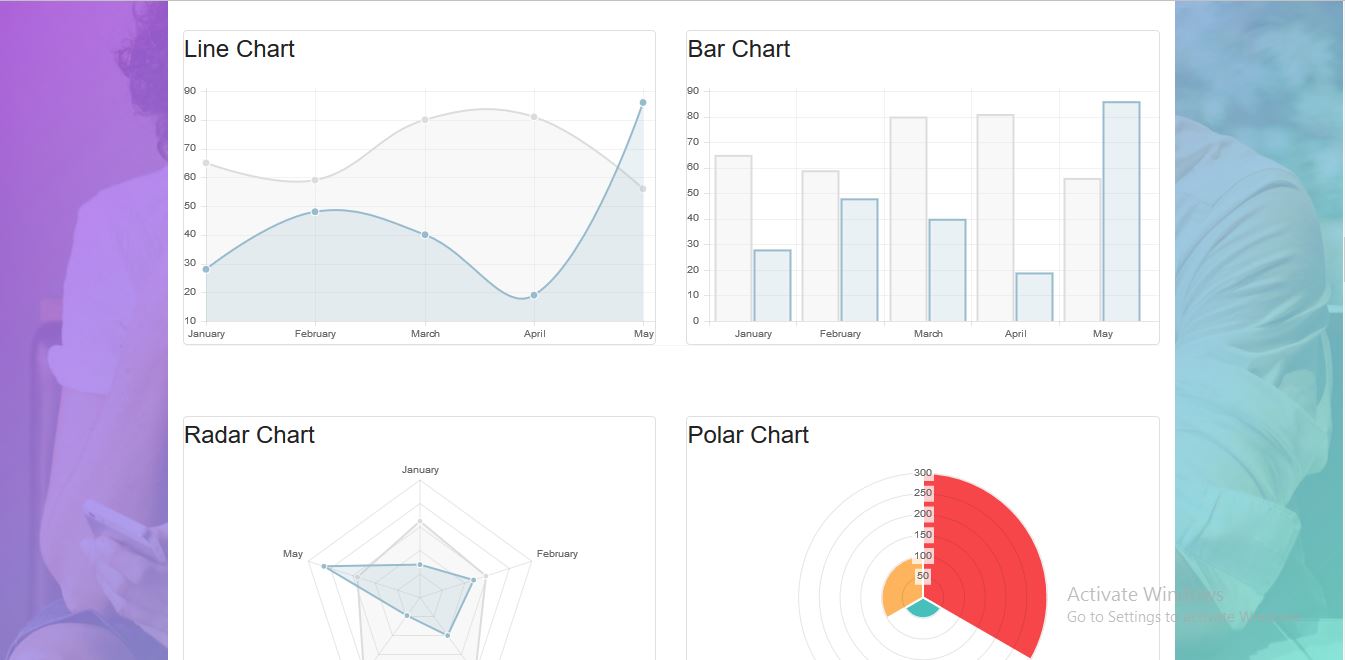Click the May x-axis label in Bar Chart

point(1102,334)
